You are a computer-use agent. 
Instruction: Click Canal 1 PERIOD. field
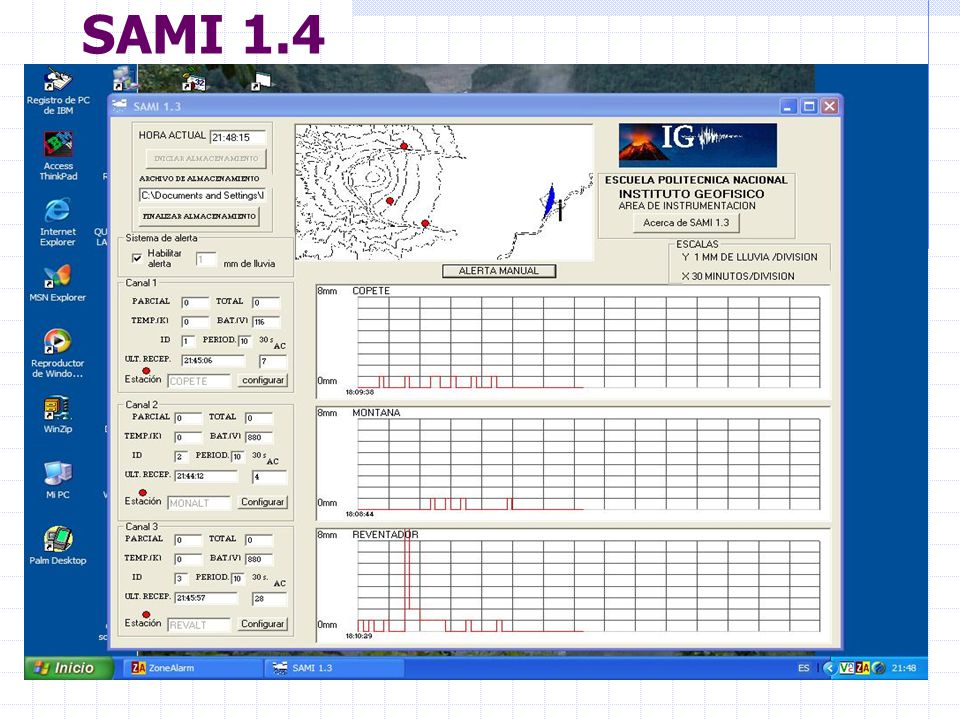click(244, 341)
